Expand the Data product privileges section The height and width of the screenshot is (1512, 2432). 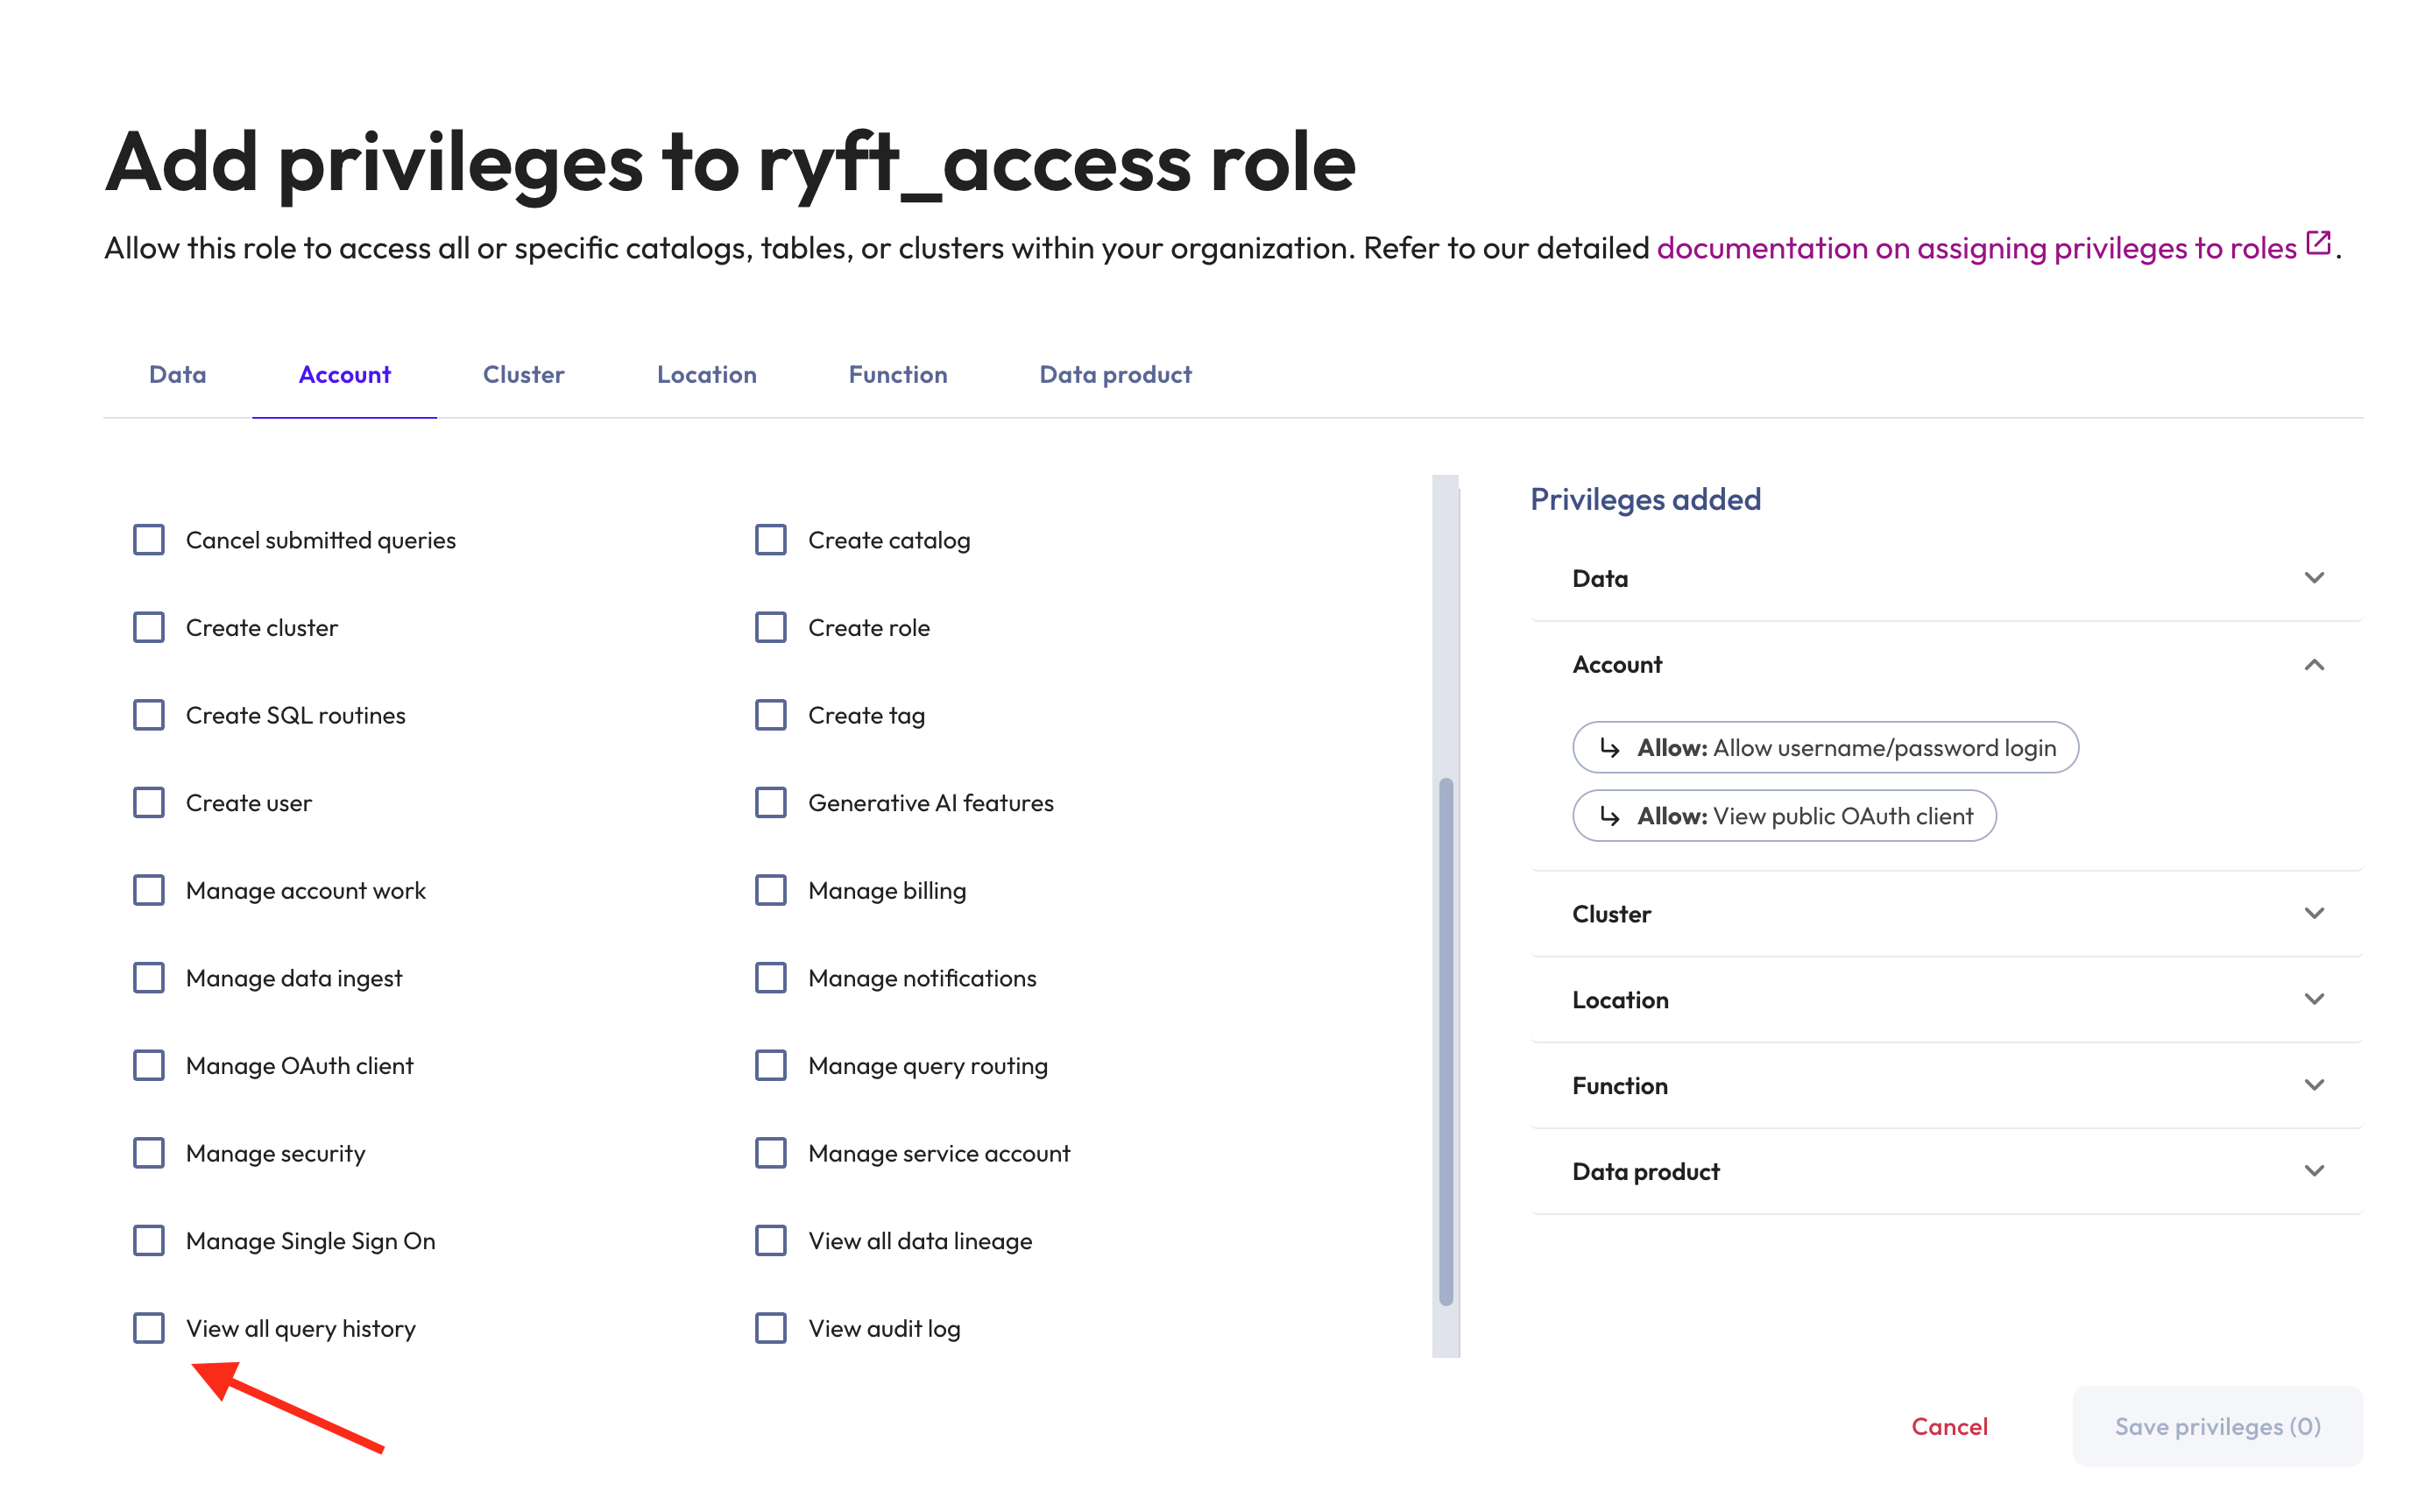(x=2313, y=1171)
